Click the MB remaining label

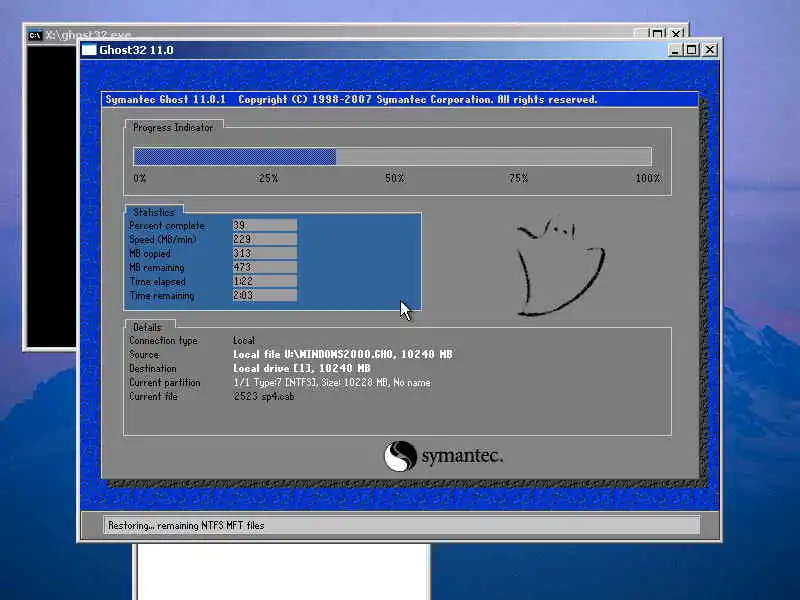tap(156, 267)
